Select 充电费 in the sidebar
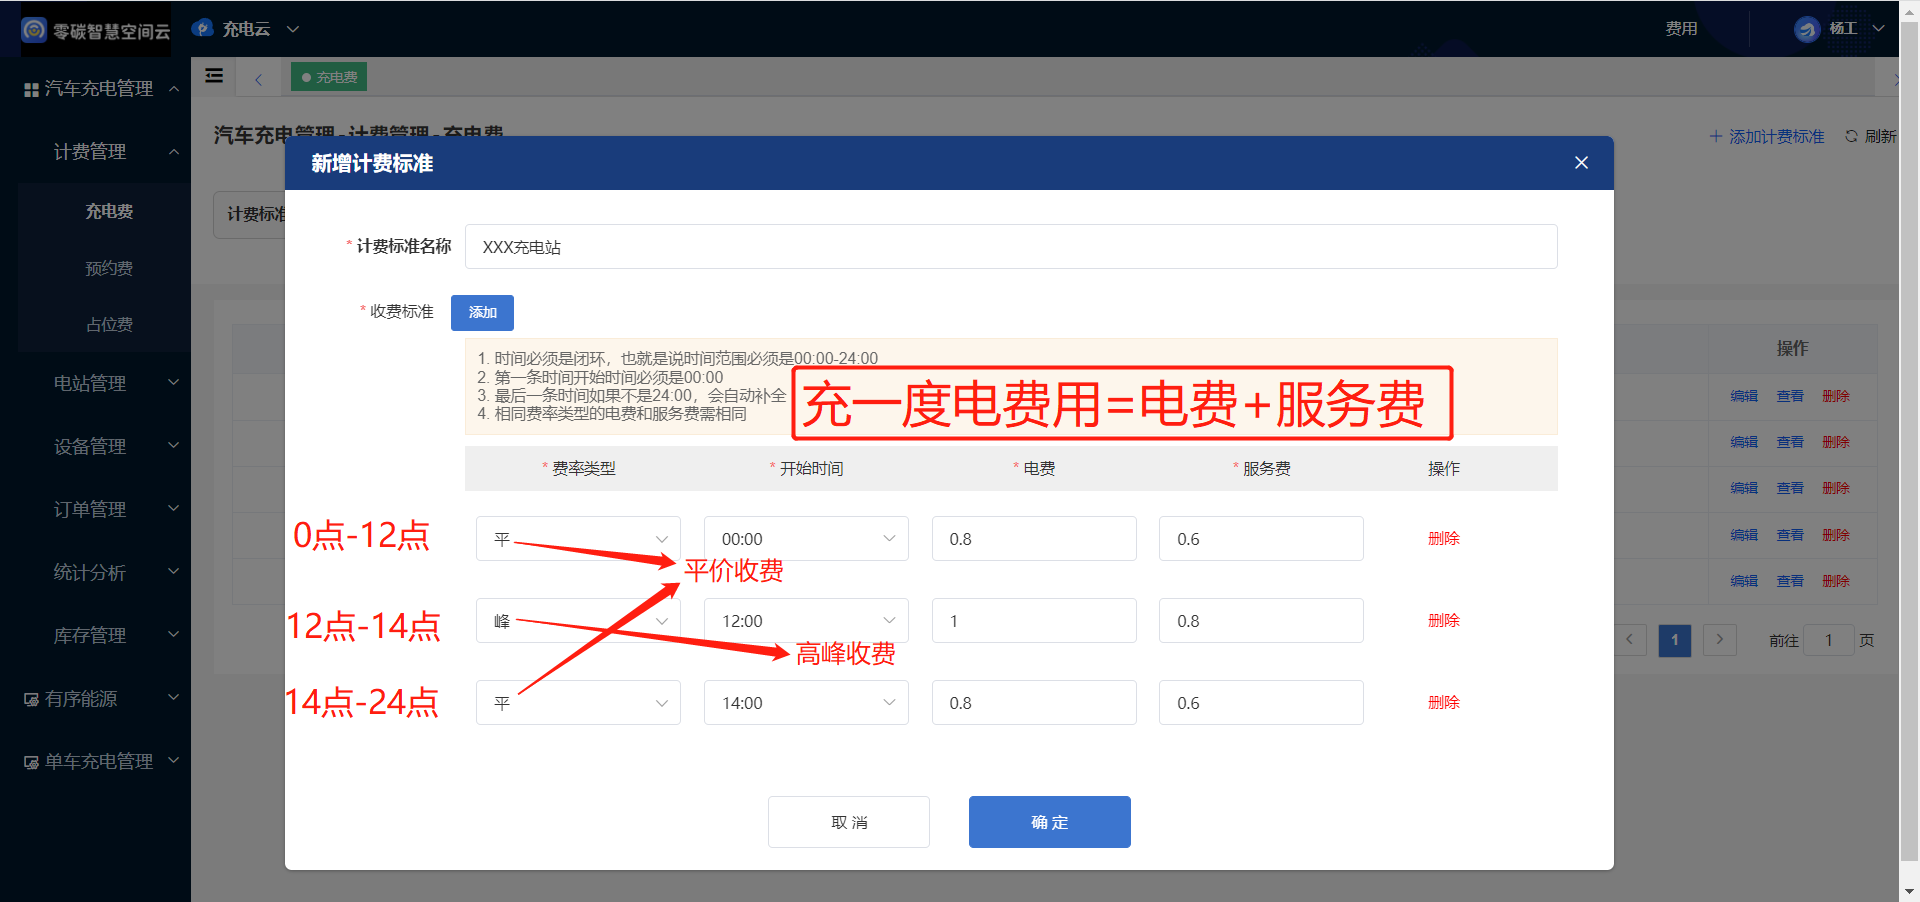The image size is (1920, 902). 109,211
